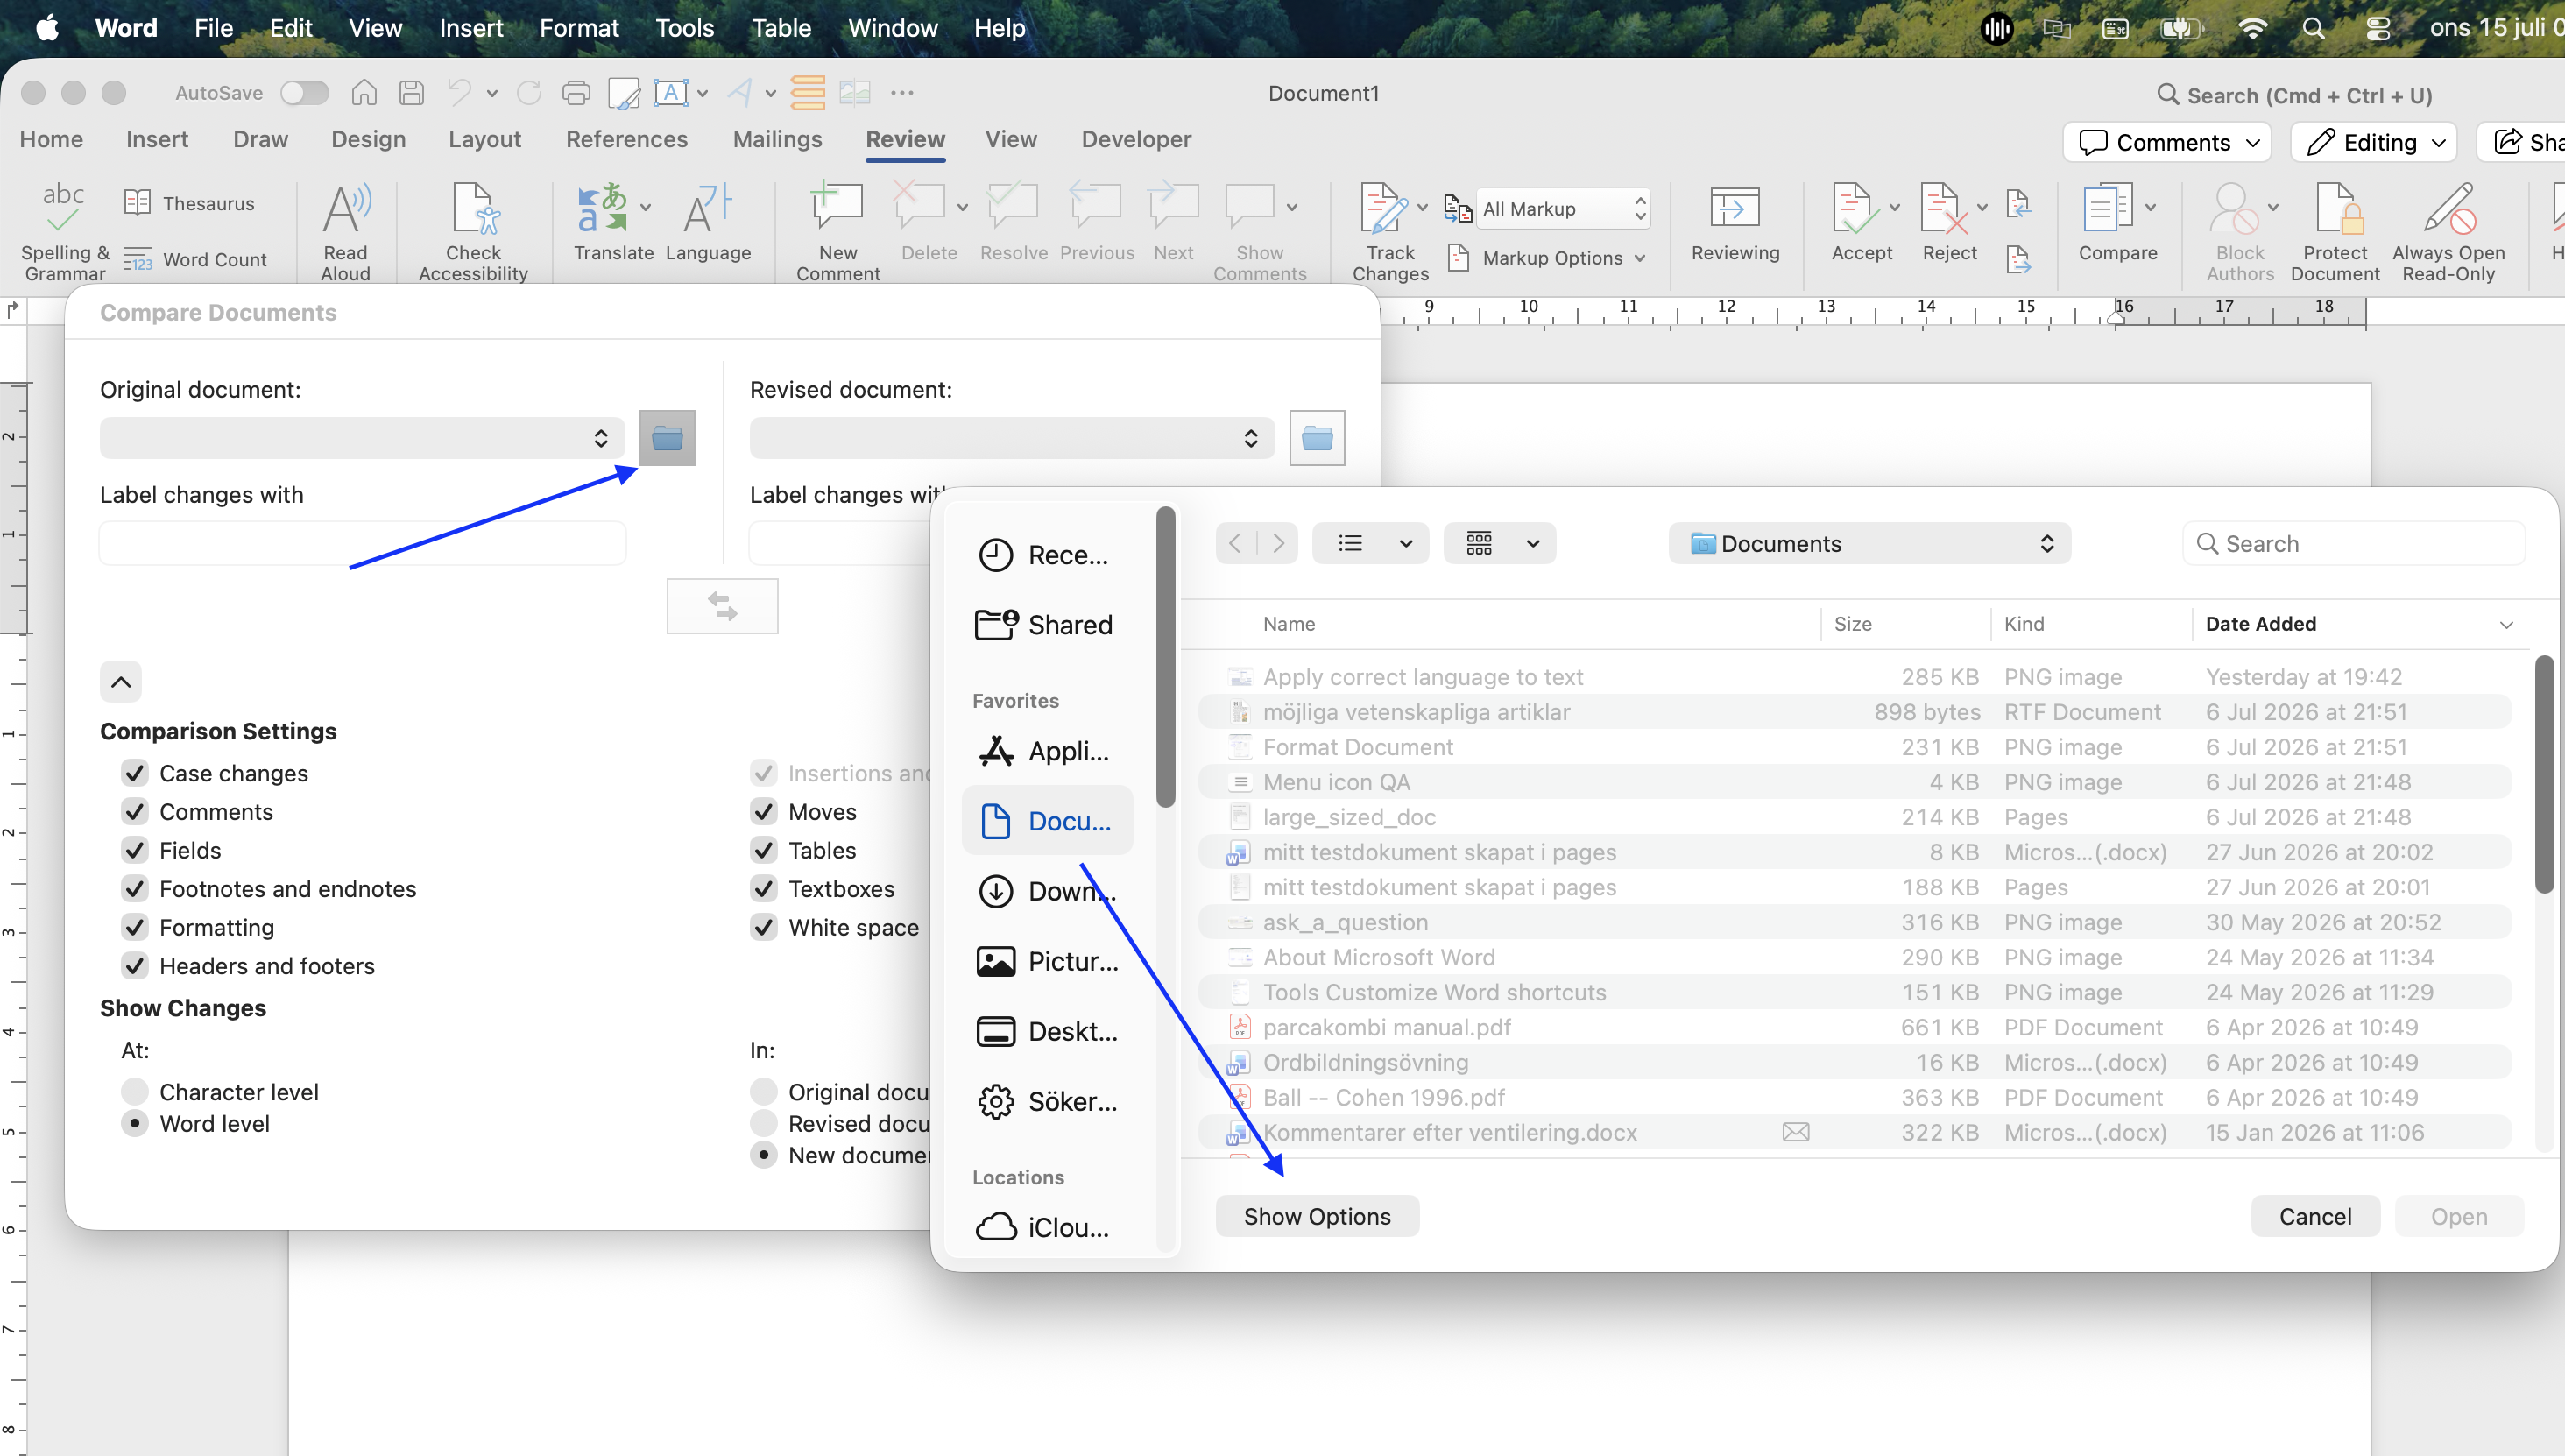Click the Wi-Fi status icon
The width and height of the screenshot is (2565, 1456).
2251,28
